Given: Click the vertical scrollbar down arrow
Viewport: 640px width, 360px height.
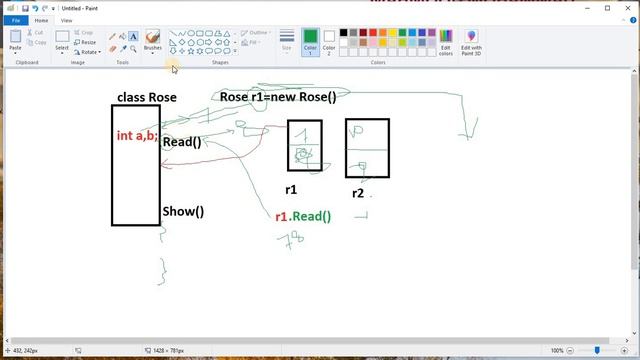Looking at the screenshot, I should pos(634,333).
